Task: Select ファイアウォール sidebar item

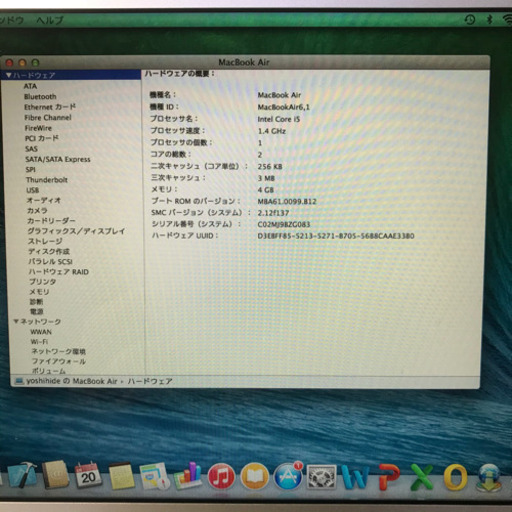Action: (x=59, y=361)
